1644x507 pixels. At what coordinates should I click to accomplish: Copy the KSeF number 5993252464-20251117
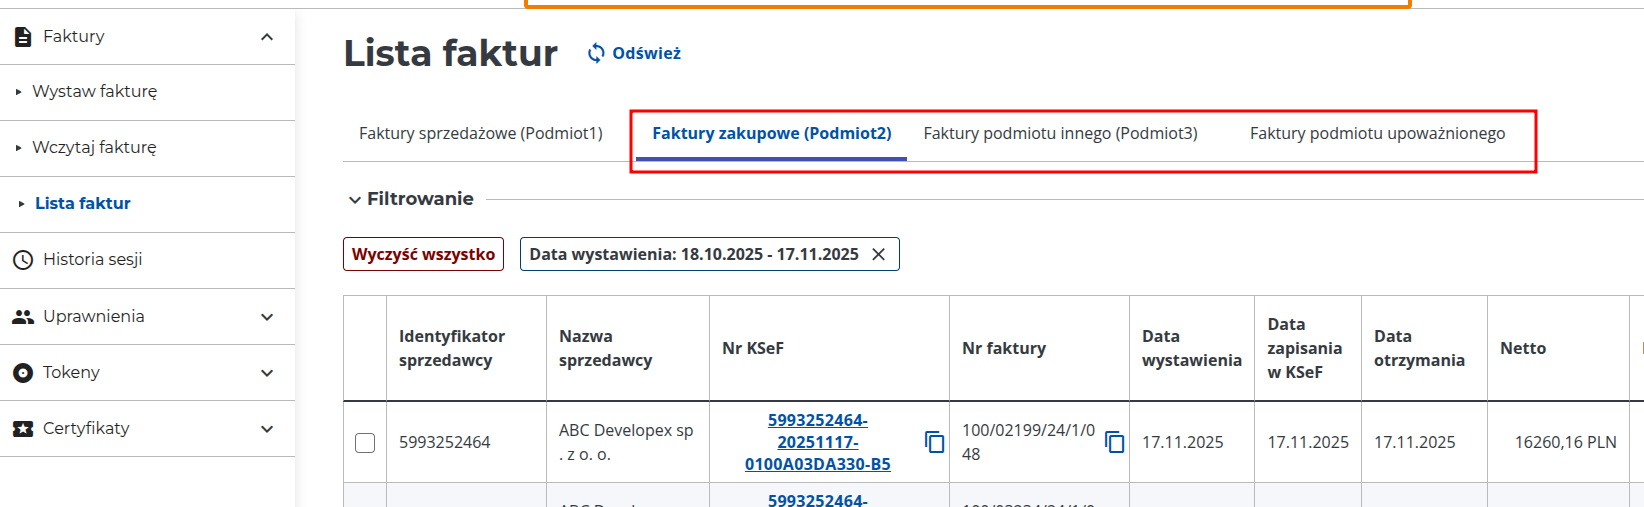pyautogui.click(x=934, y=442)
